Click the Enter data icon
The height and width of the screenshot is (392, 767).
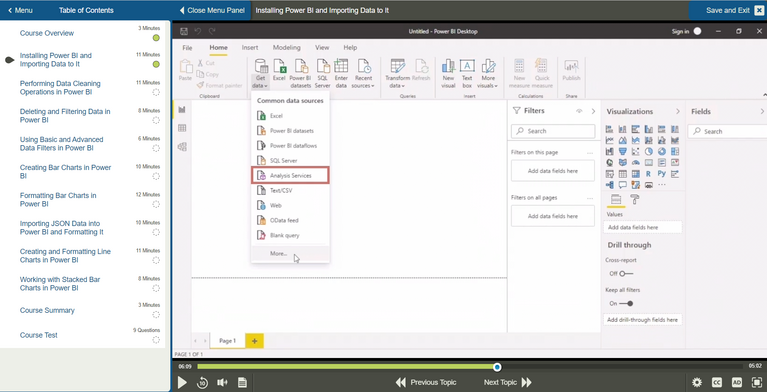click(341, 74)
